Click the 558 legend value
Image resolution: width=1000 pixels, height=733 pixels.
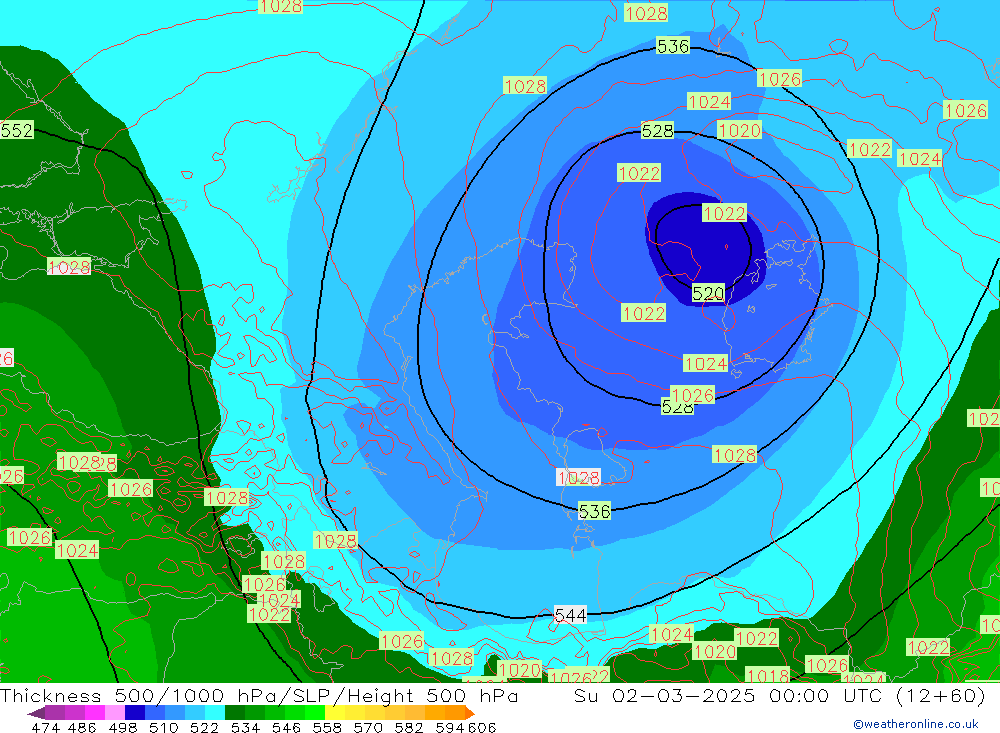[327, 727]
